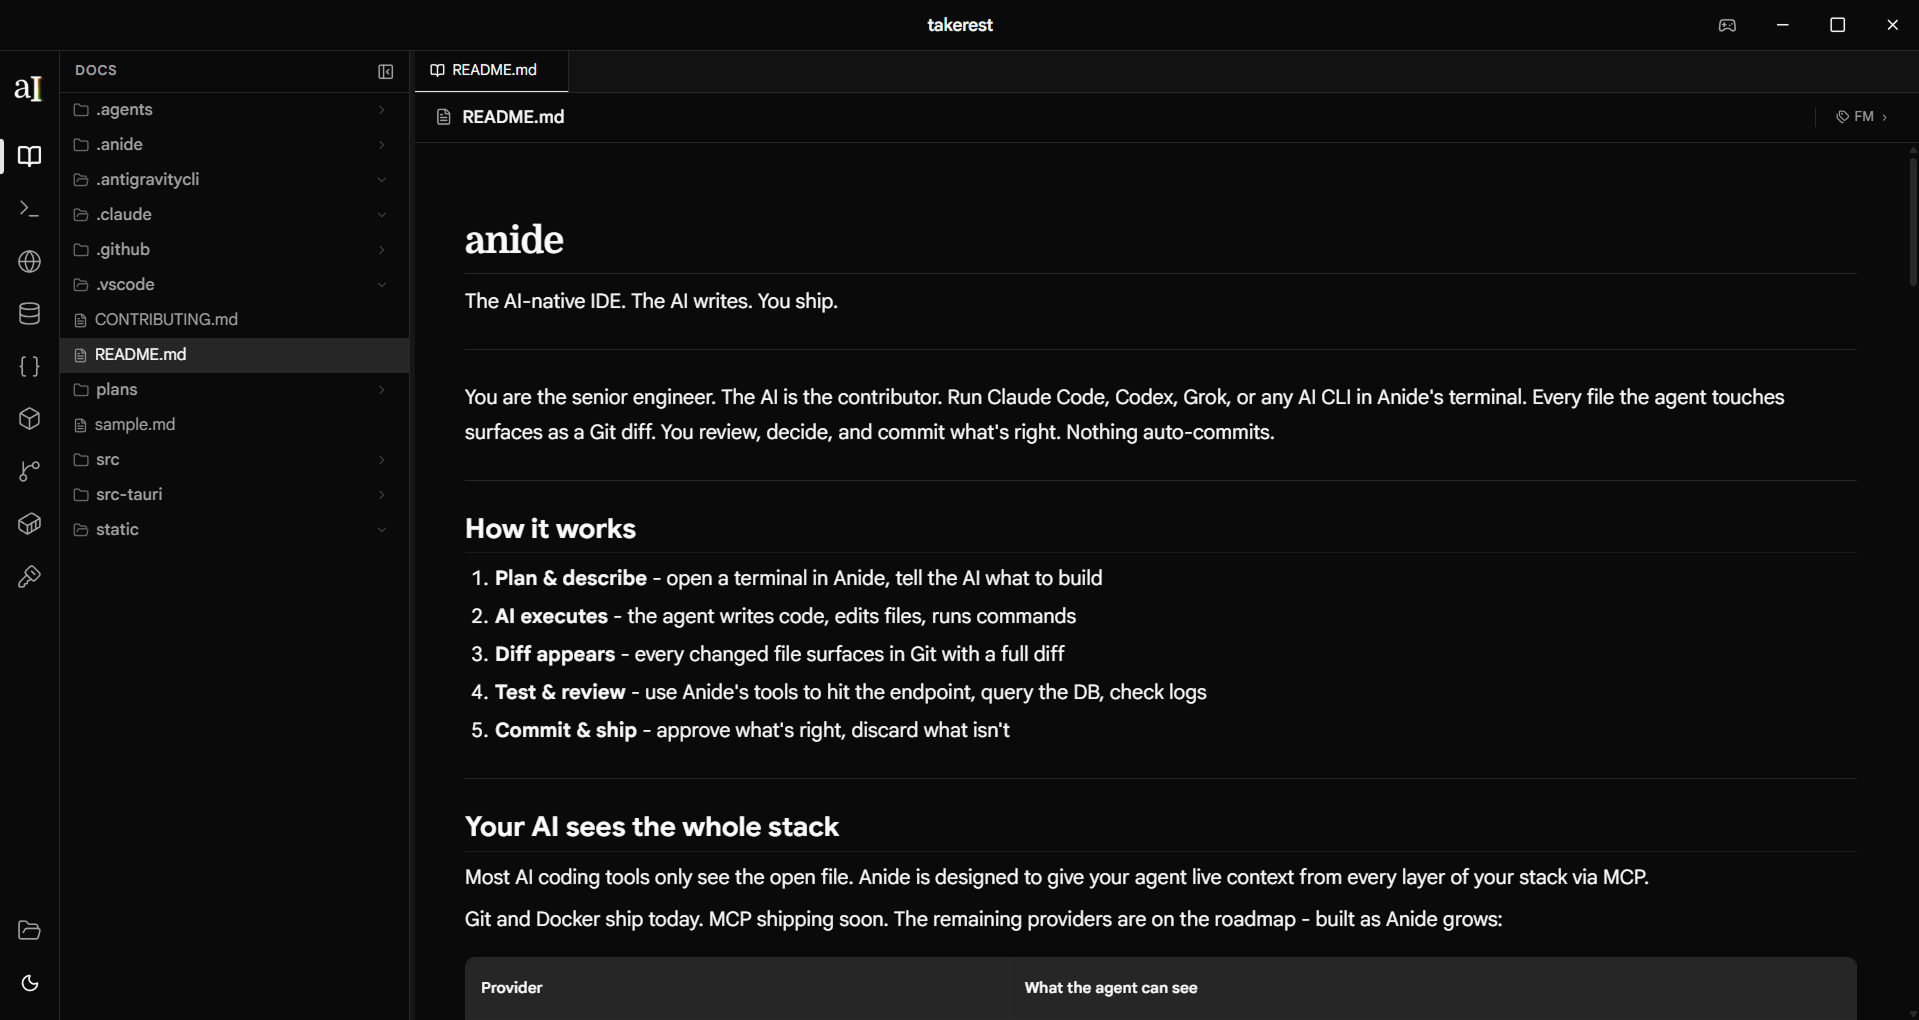1919x1020 pixels.
Task: Open the Terminal panel icon
Action: point(29,209)
